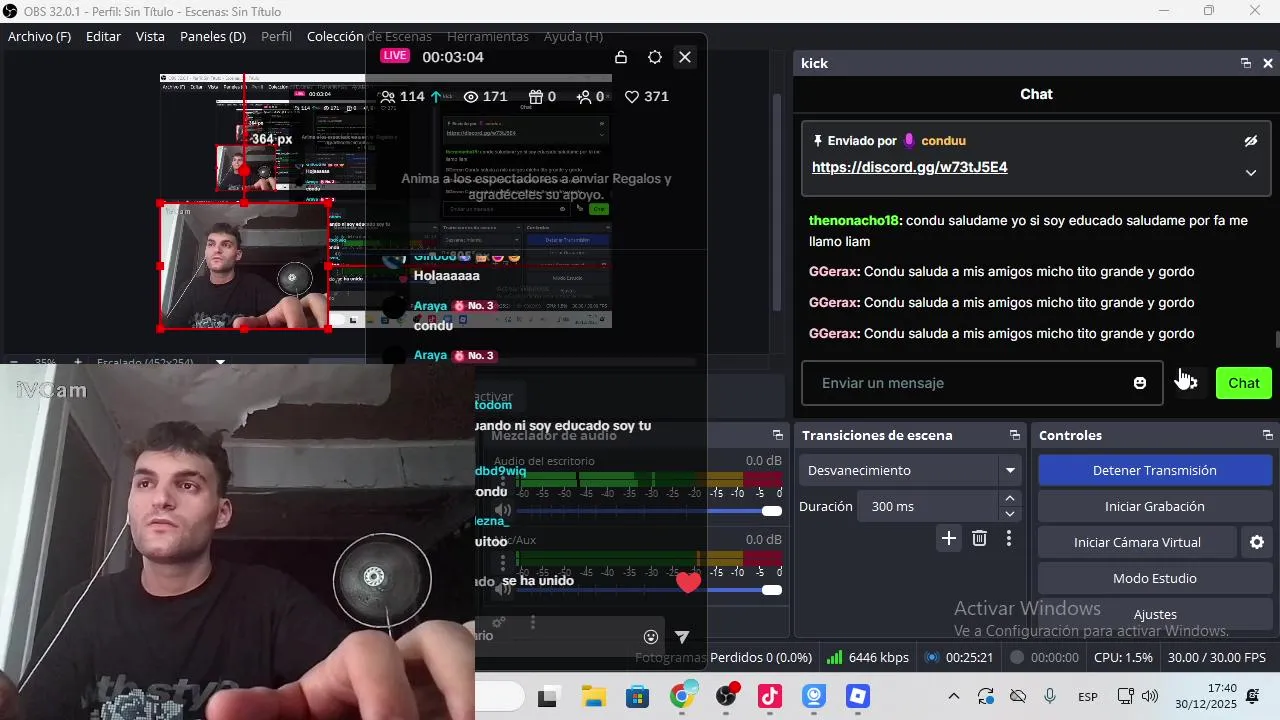1280x720 pixels.
Task: Close the TikTok live overlay
Action: [x=685, y=57]
